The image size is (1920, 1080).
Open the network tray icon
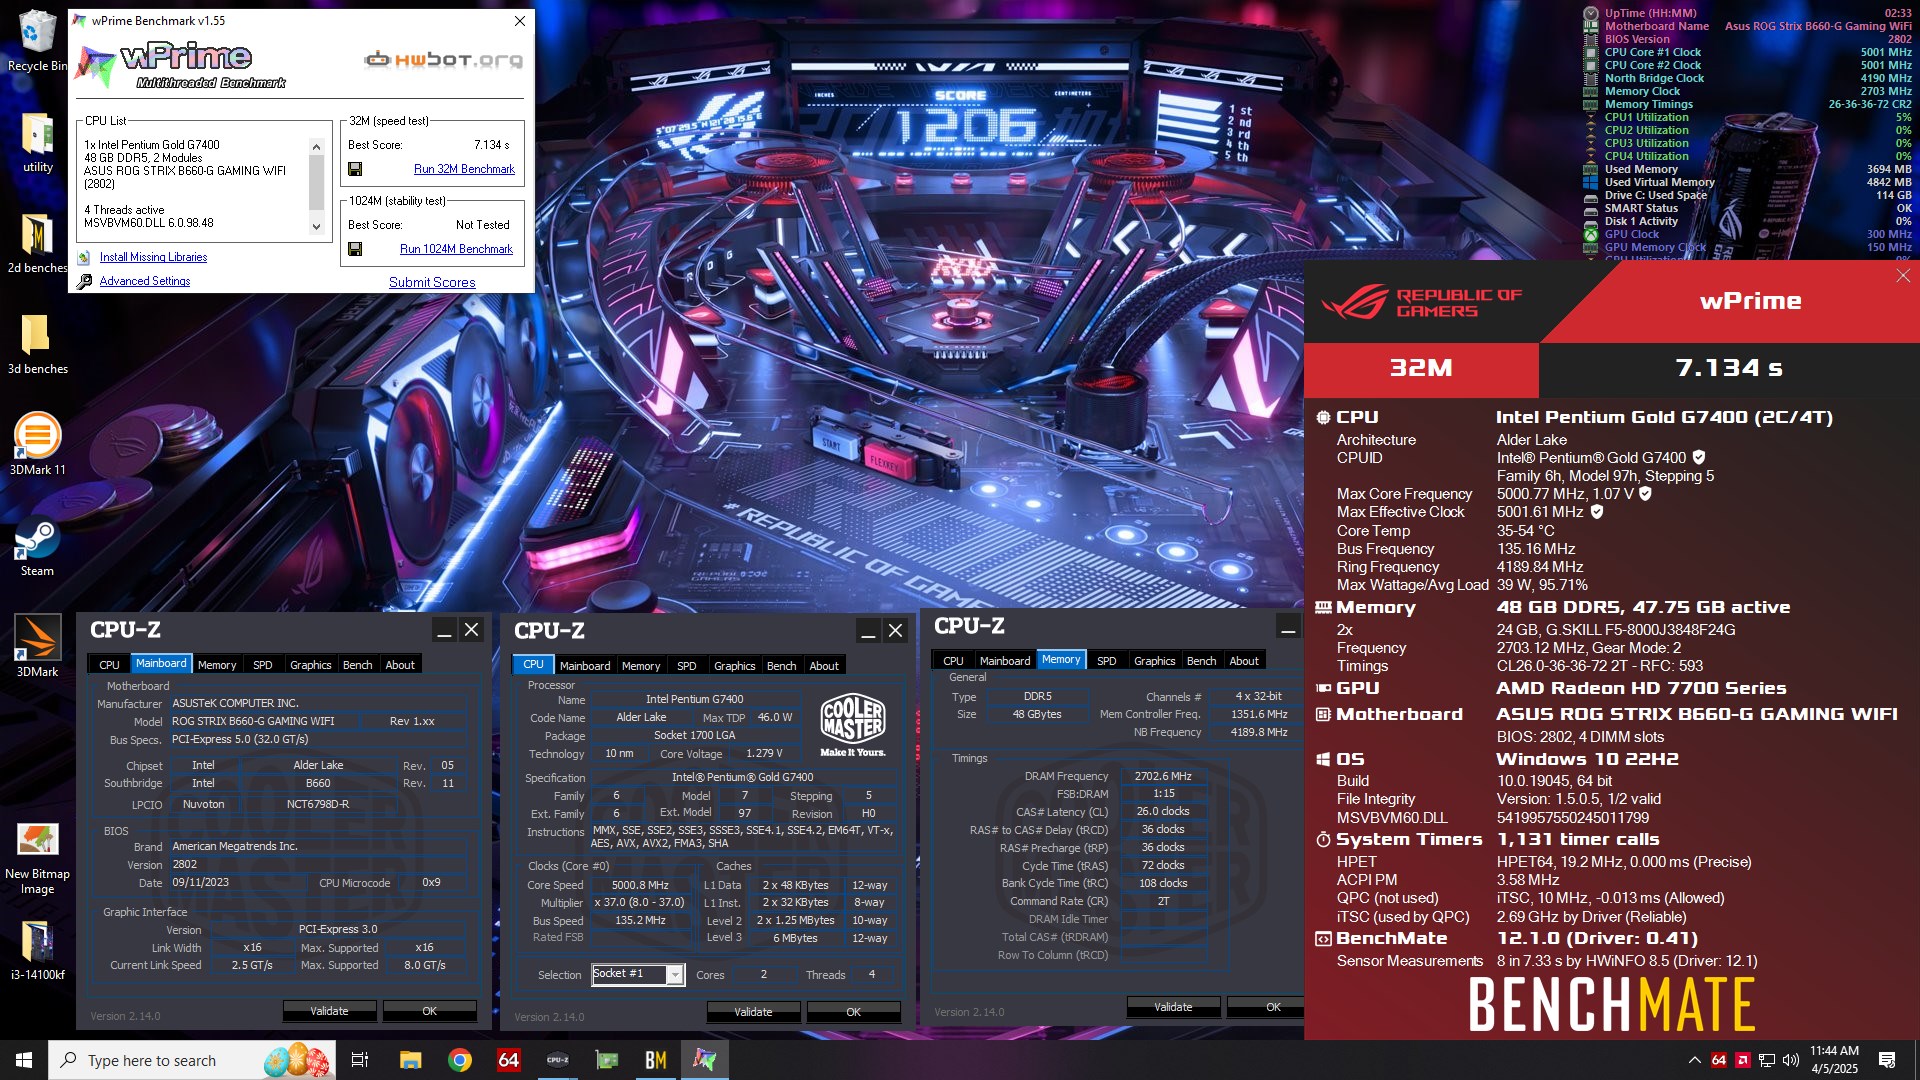point(1767,1060)
